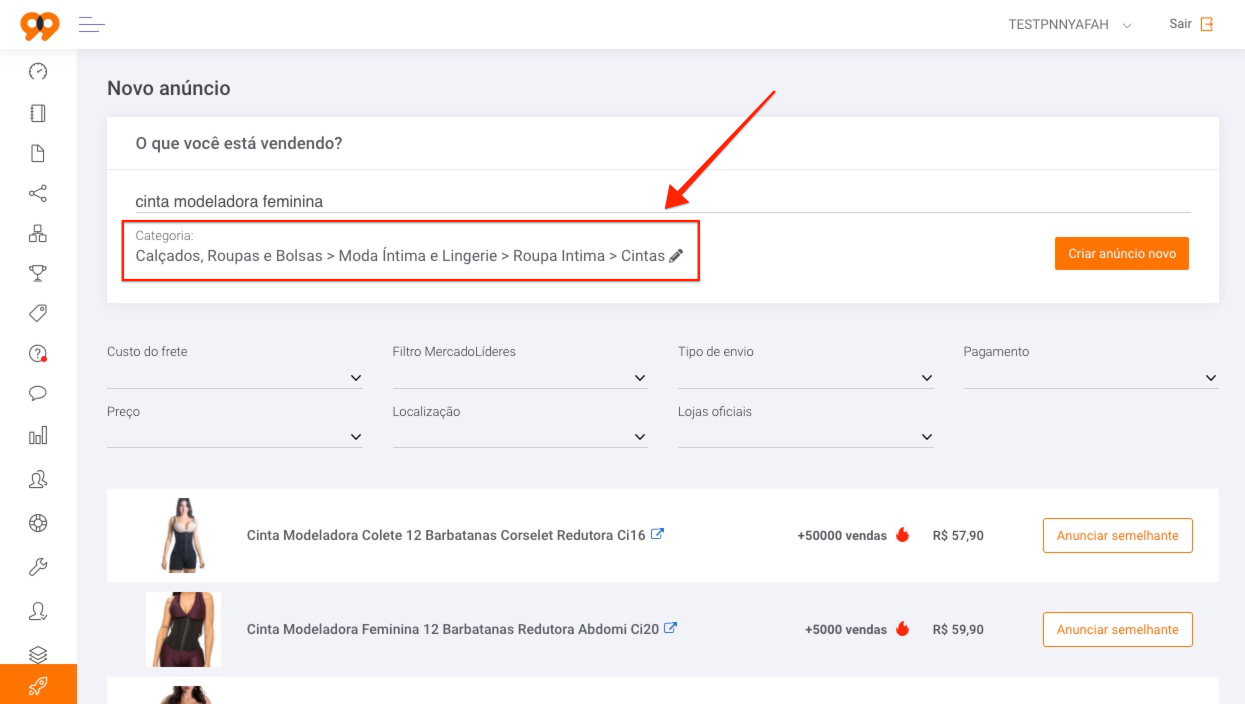Select the price tag icon in sidebar
This screenshot has height=704, width=1245.
38,313
